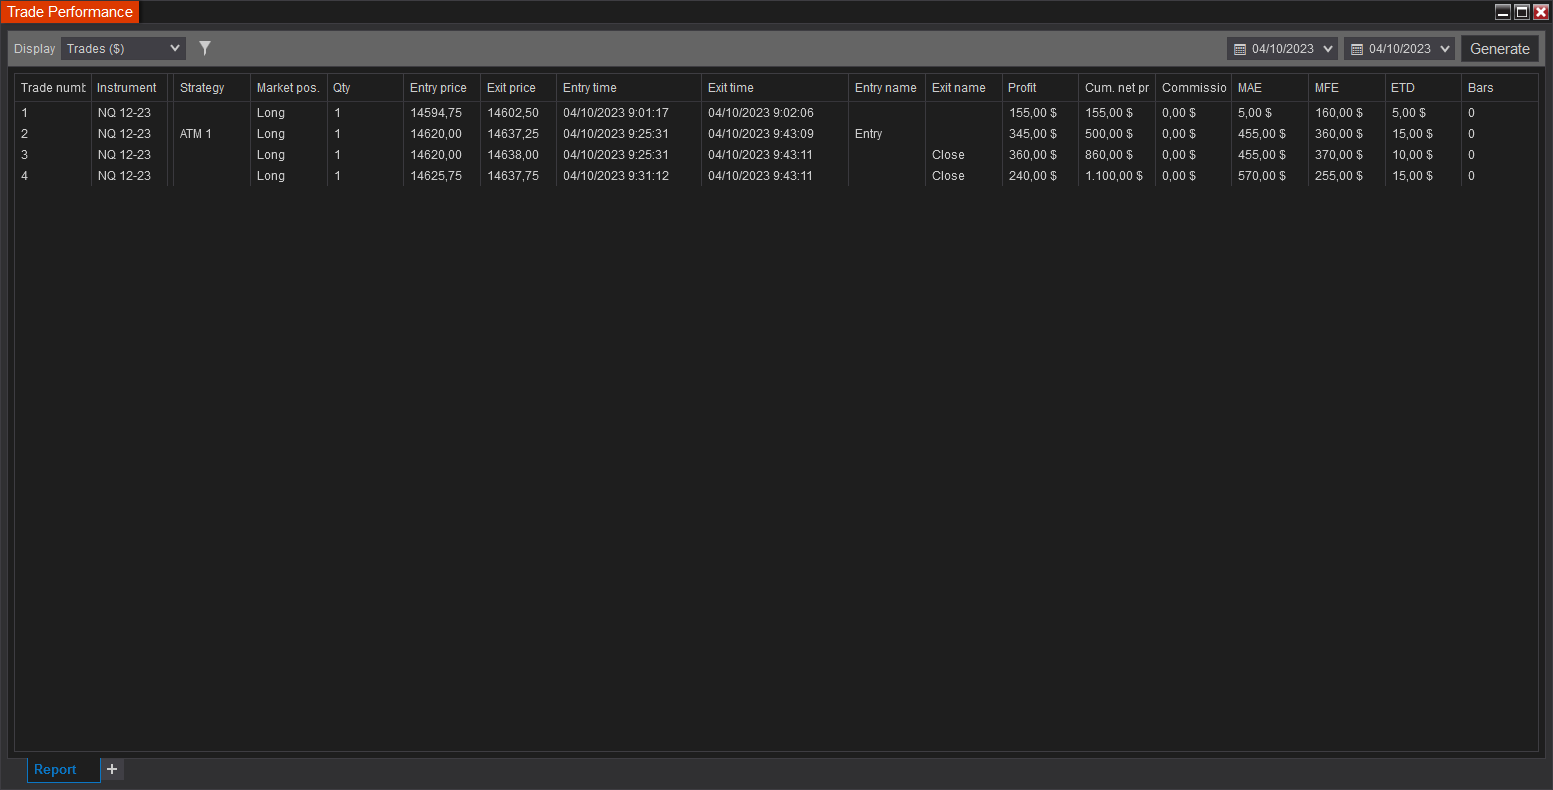Sort by MAE column header
The width and height of the screenshot is (1553, 790).
click(1270, 88)
